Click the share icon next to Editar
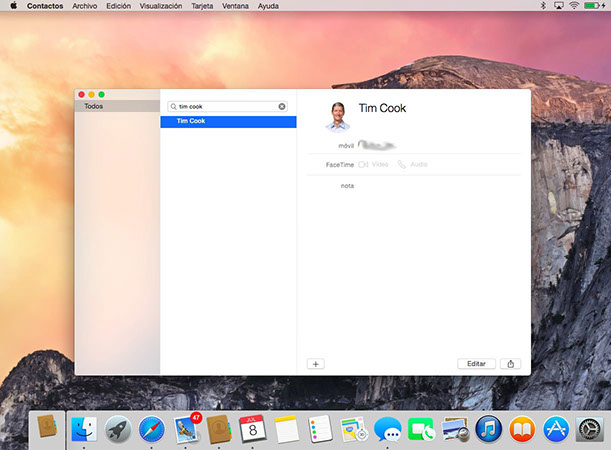 click(x=512, y=364)
